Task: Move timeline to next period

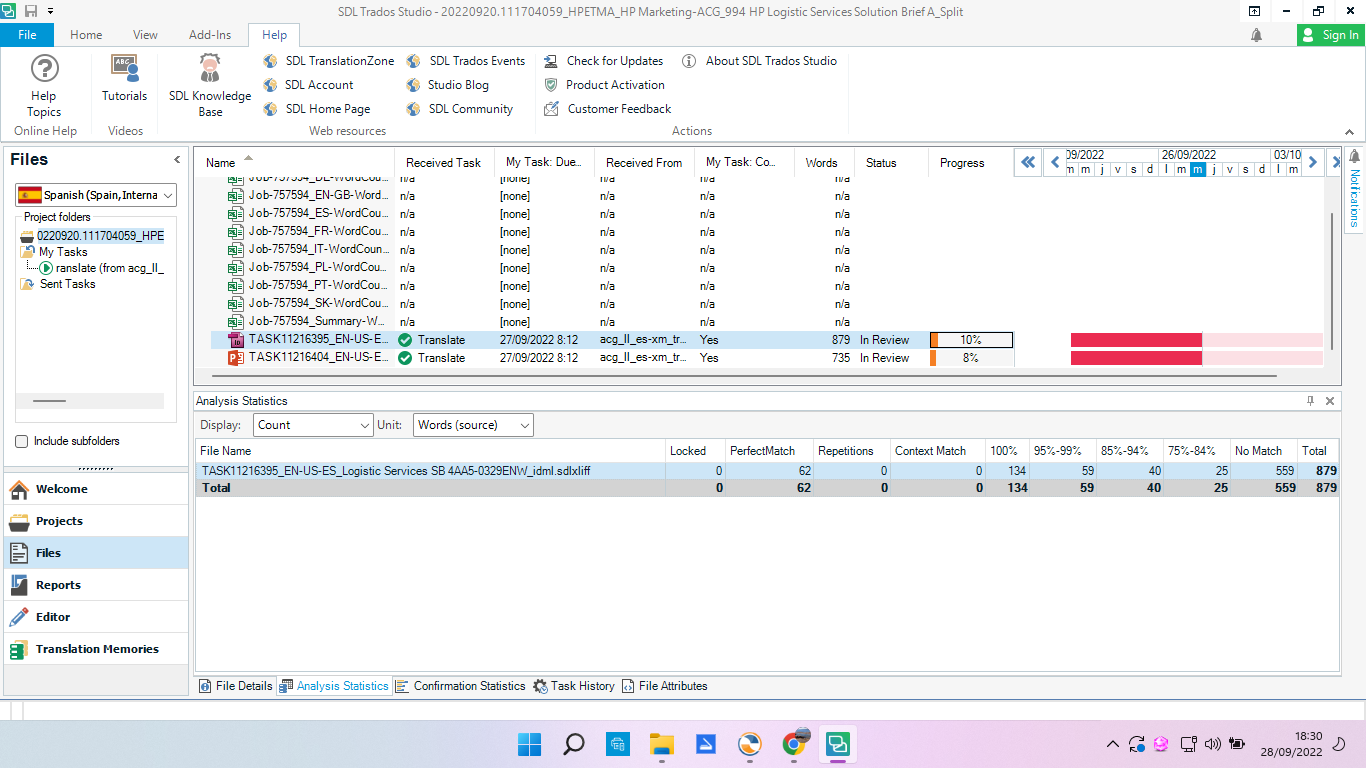Action: (1313, 161)
